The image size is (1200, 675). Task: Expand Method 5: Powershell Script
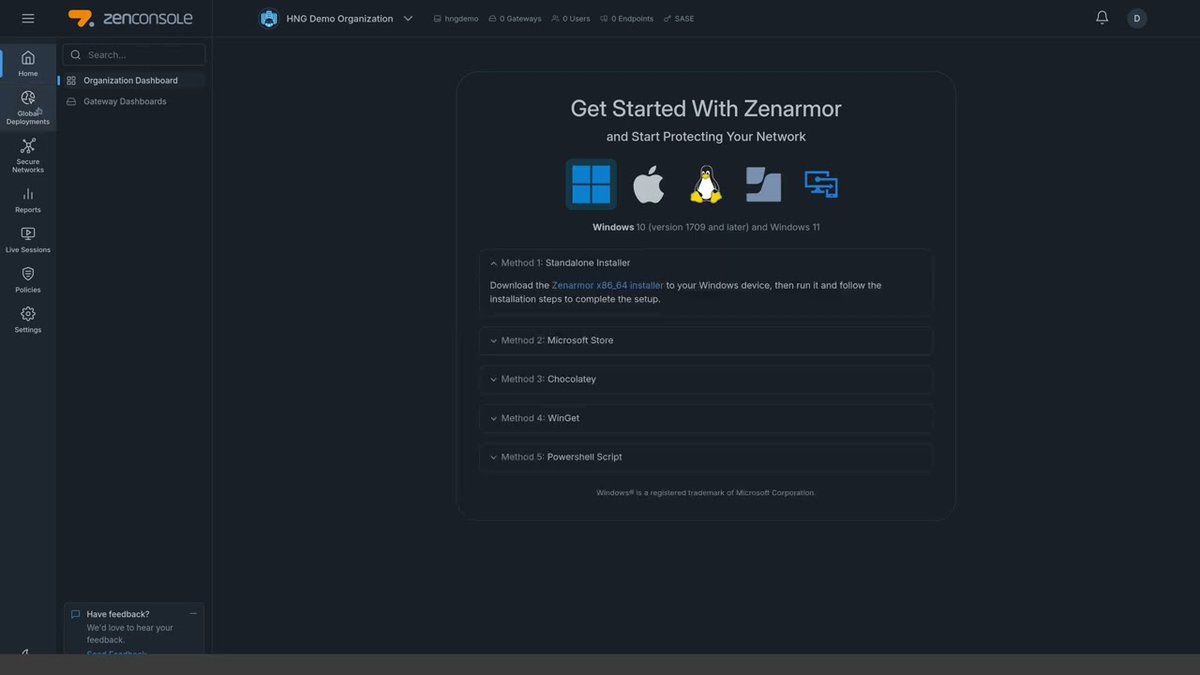click(x=706, y=457)
